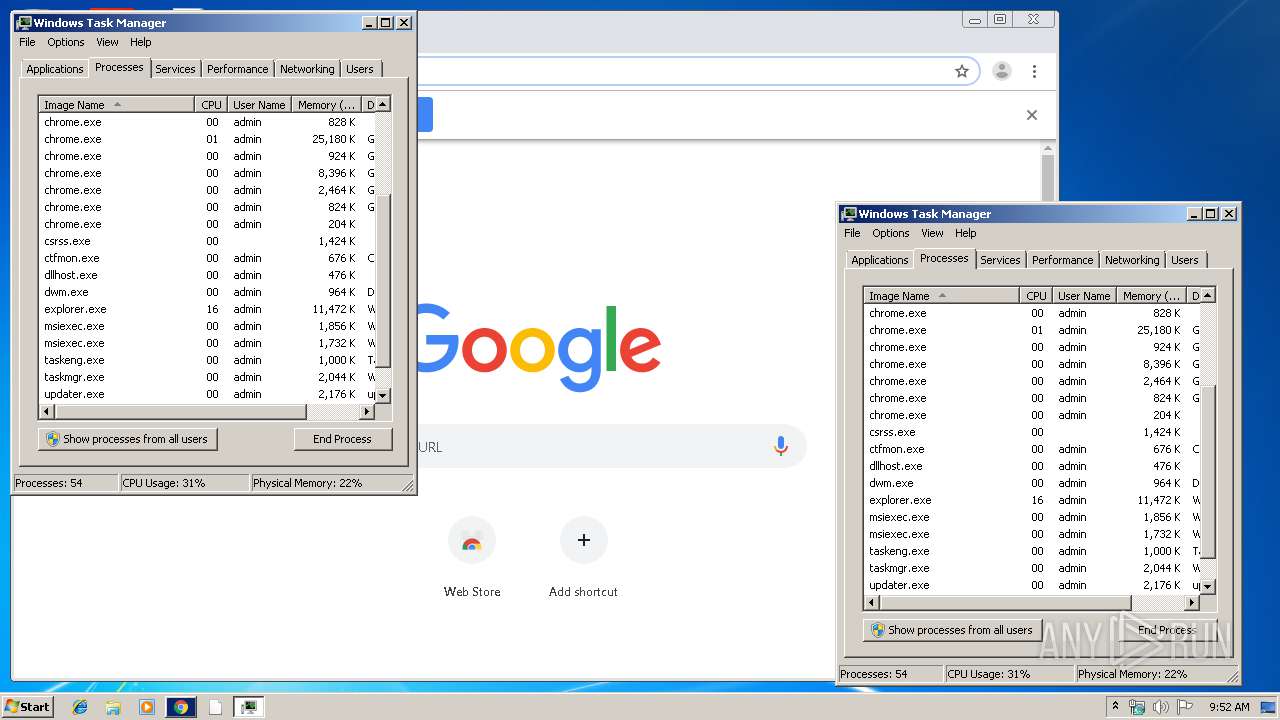The image size is (1280, 720).
Task: Open Help menu in right Task Manager
Action: tap(966, 233)
